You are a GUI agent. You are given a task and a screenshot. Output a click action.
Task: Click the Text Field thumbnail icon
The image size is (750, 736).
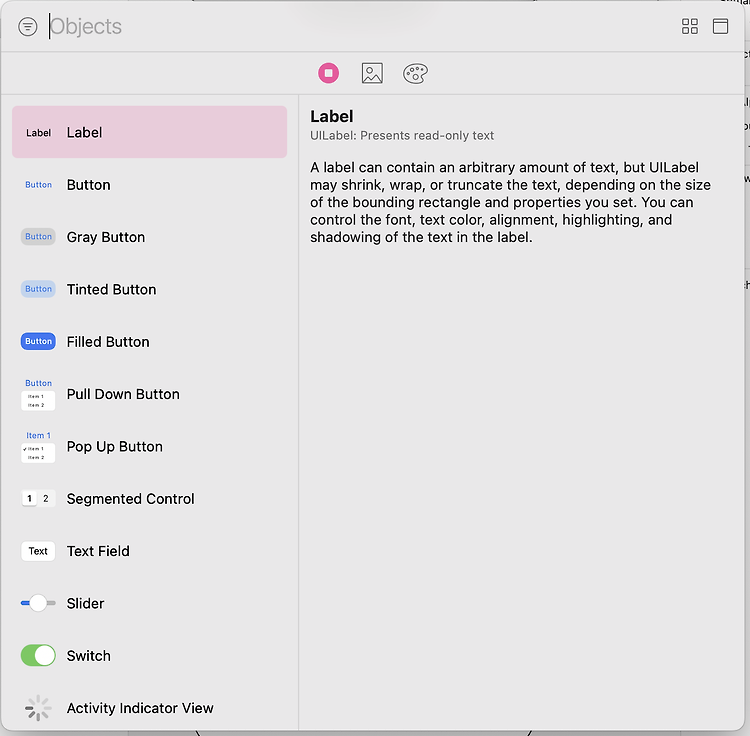click(x=38, y=551)
